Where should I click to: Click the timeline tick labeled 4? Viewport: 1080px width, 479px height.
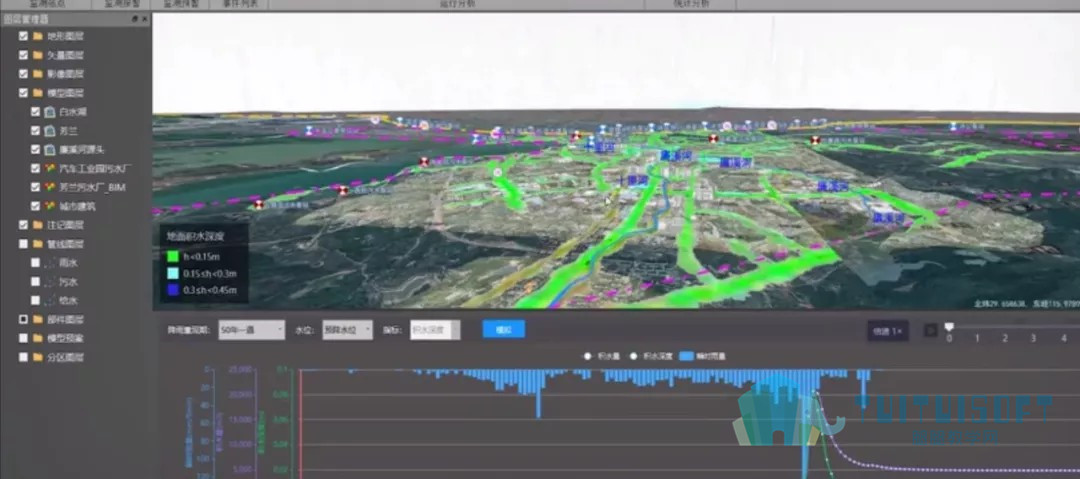[x=1064, y=338]
